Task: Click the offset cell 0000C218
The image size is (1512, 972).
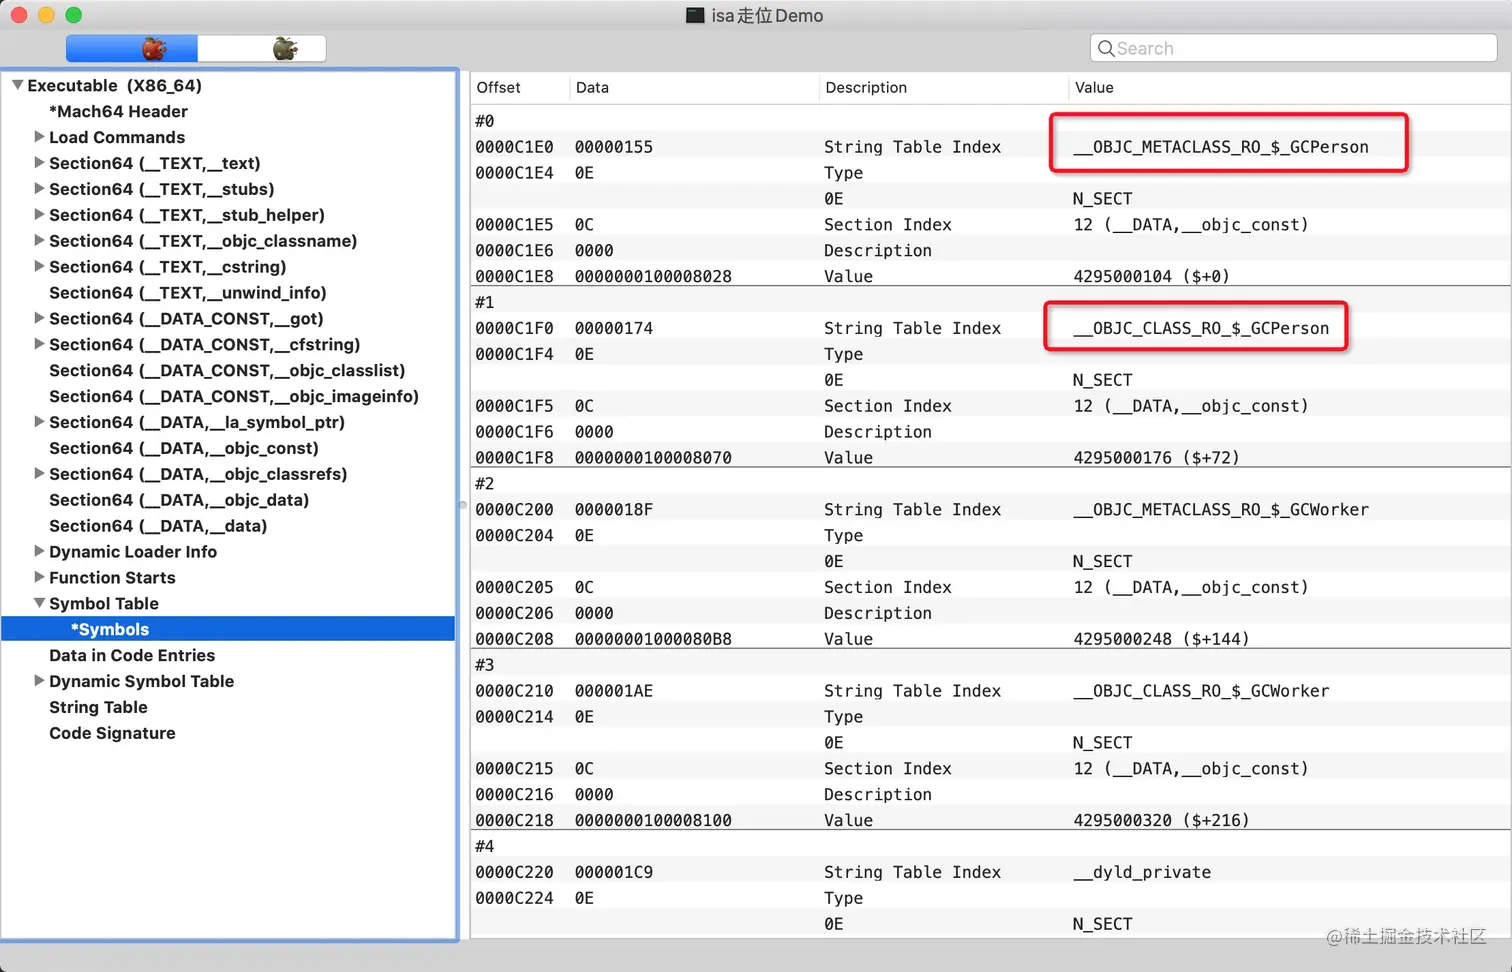Action: click(514, 820)
